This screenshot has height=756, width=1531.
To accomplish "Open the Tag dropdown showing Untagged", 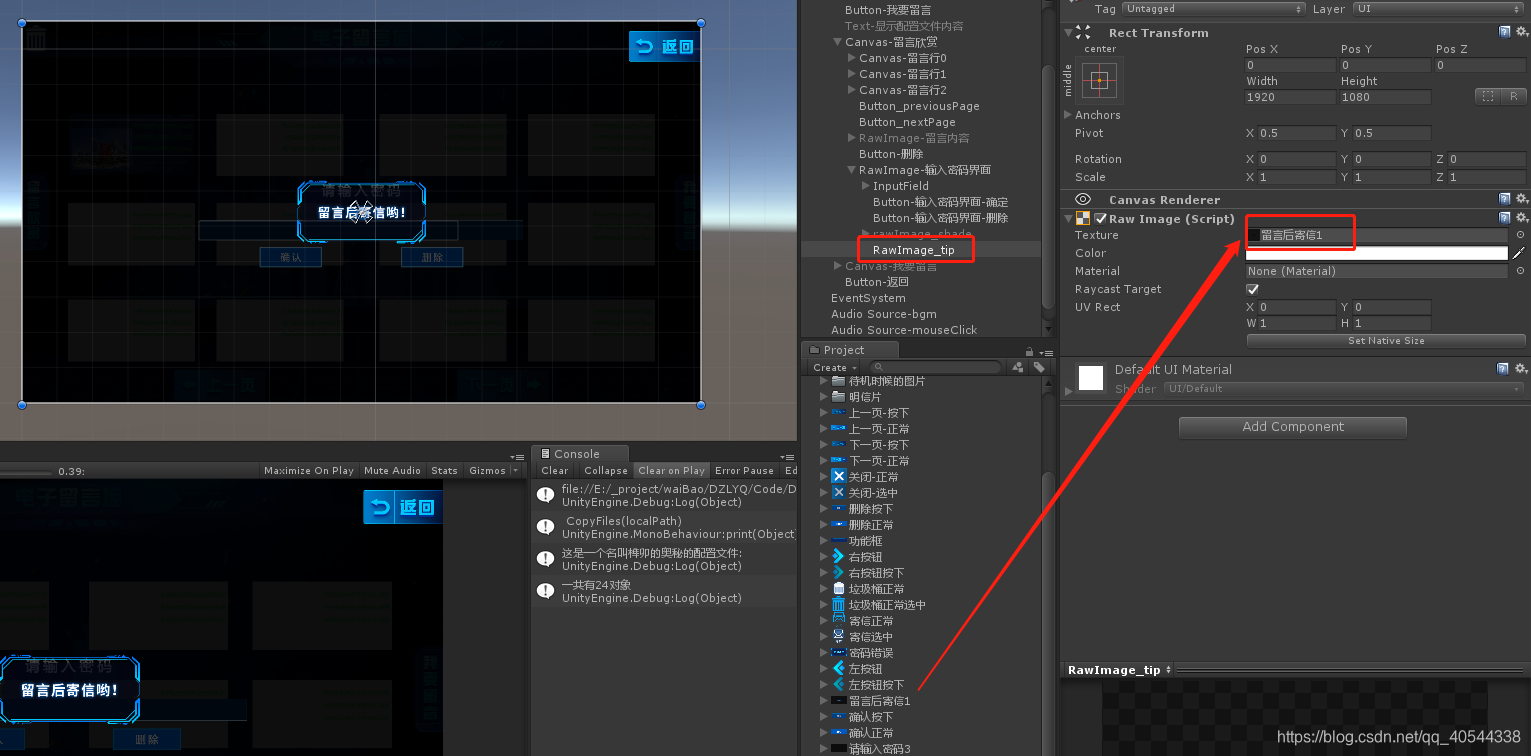I will pos(1213,8).
